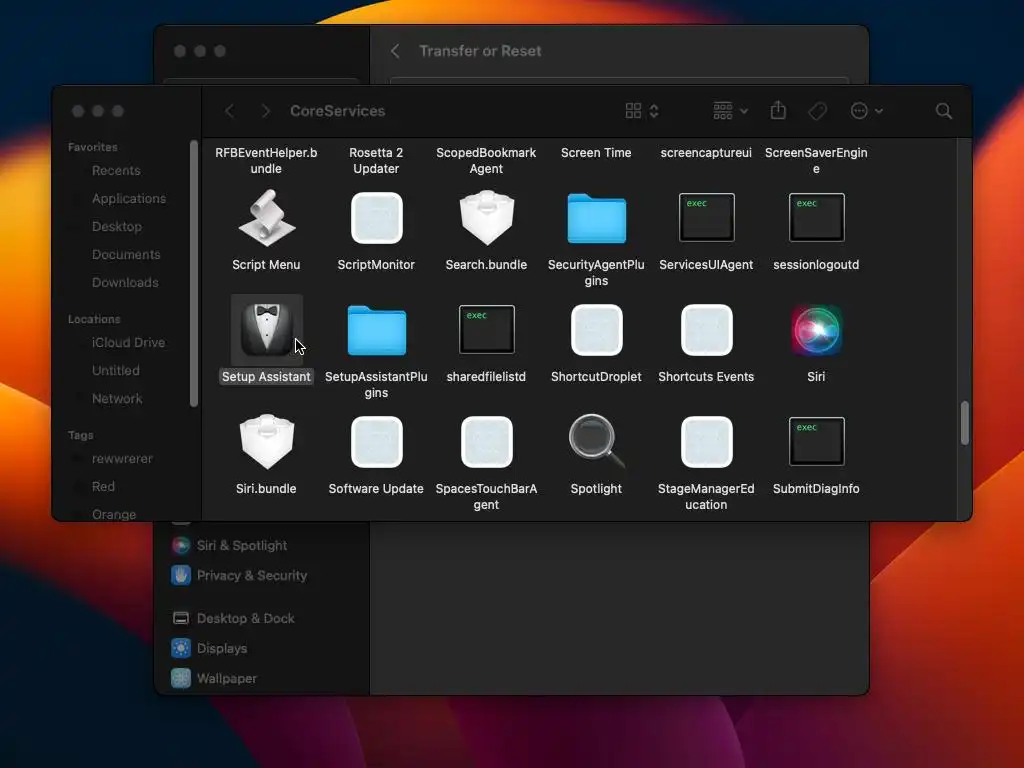
Task: Select the Script Menu app icon
Action: [x=266, y=218]
